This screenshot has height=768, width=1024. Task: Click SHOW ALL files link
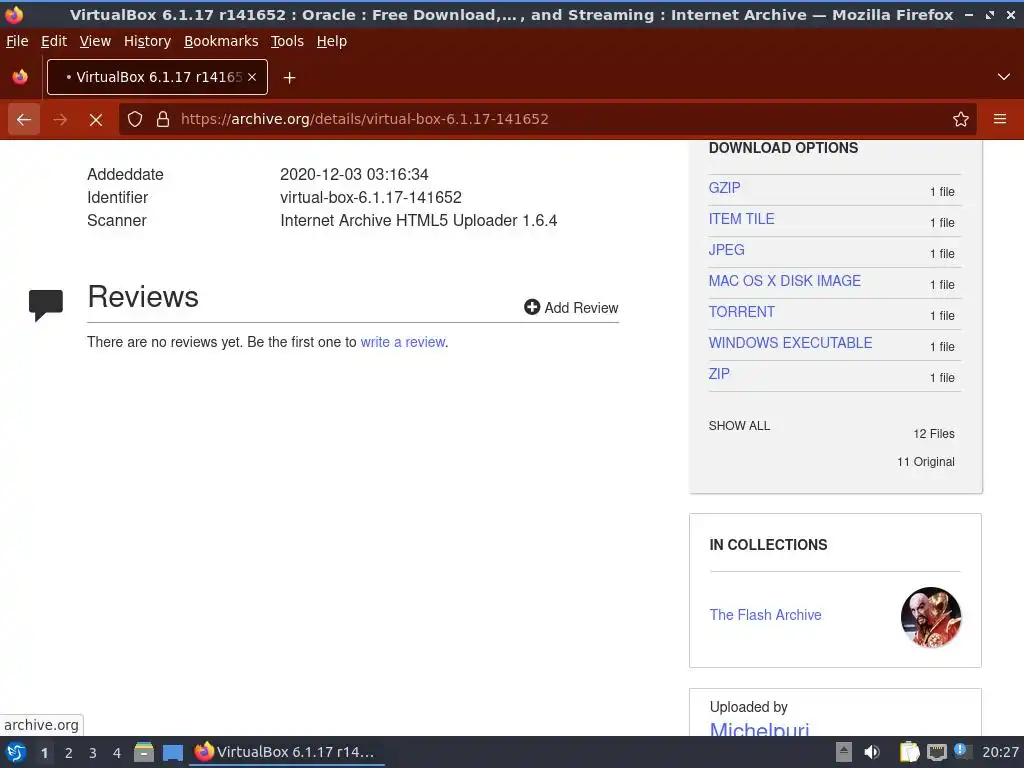(739, 426)
